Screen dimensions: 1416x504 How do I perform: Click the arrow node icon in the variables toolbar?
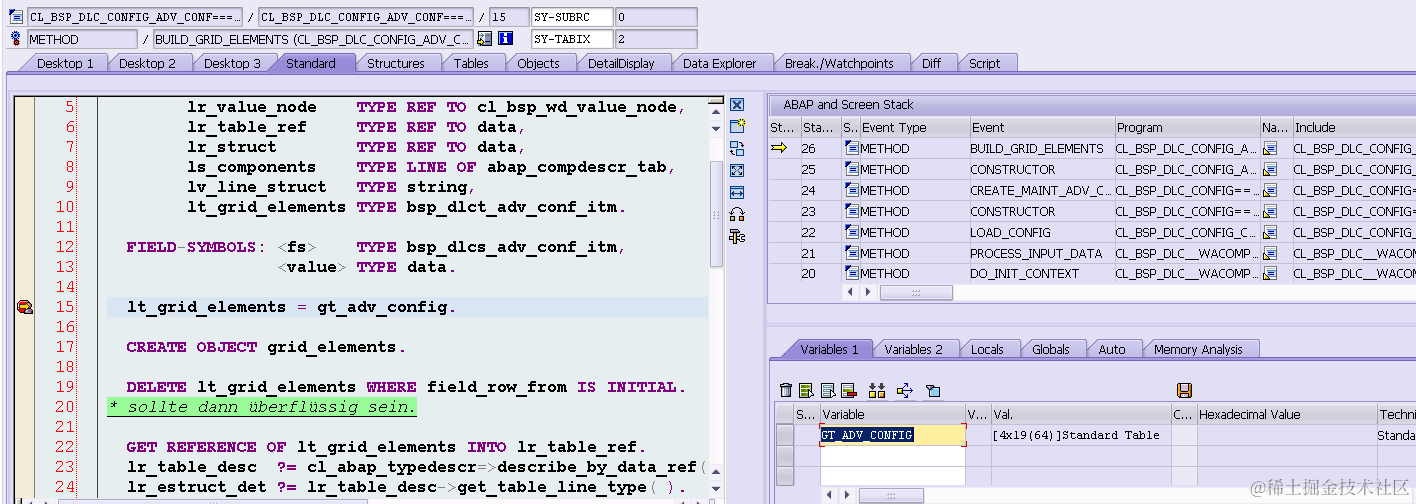(x=905, y=390)
